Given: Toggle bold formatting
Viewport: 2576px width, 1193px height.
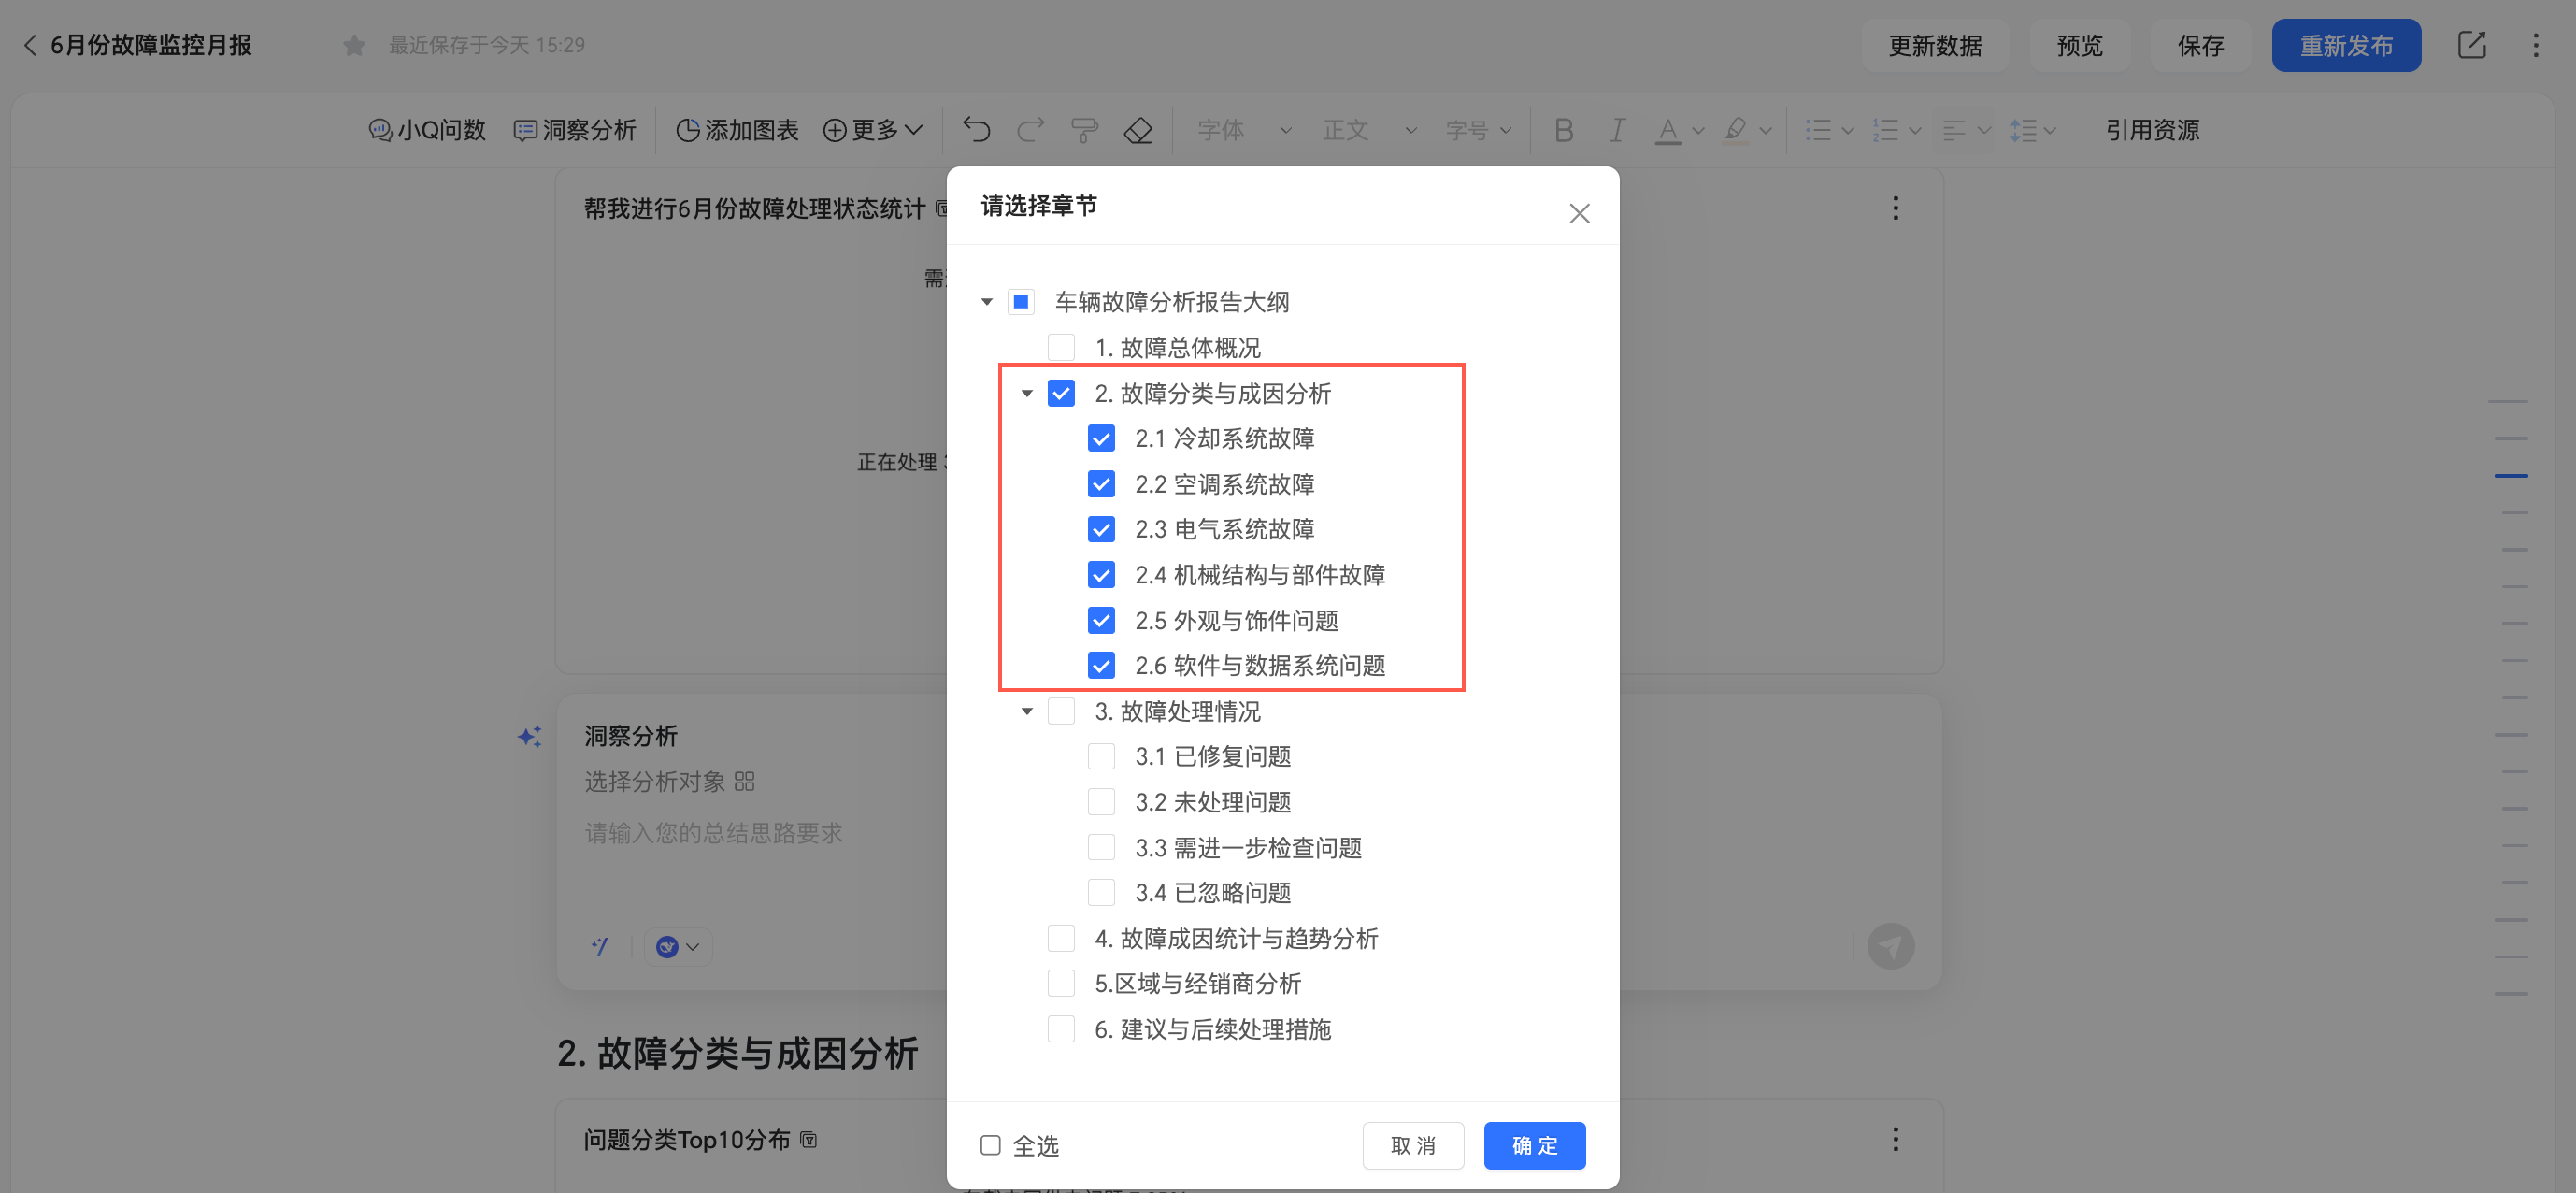Looking at the screenshot, I should click(x=1564, y=130).
